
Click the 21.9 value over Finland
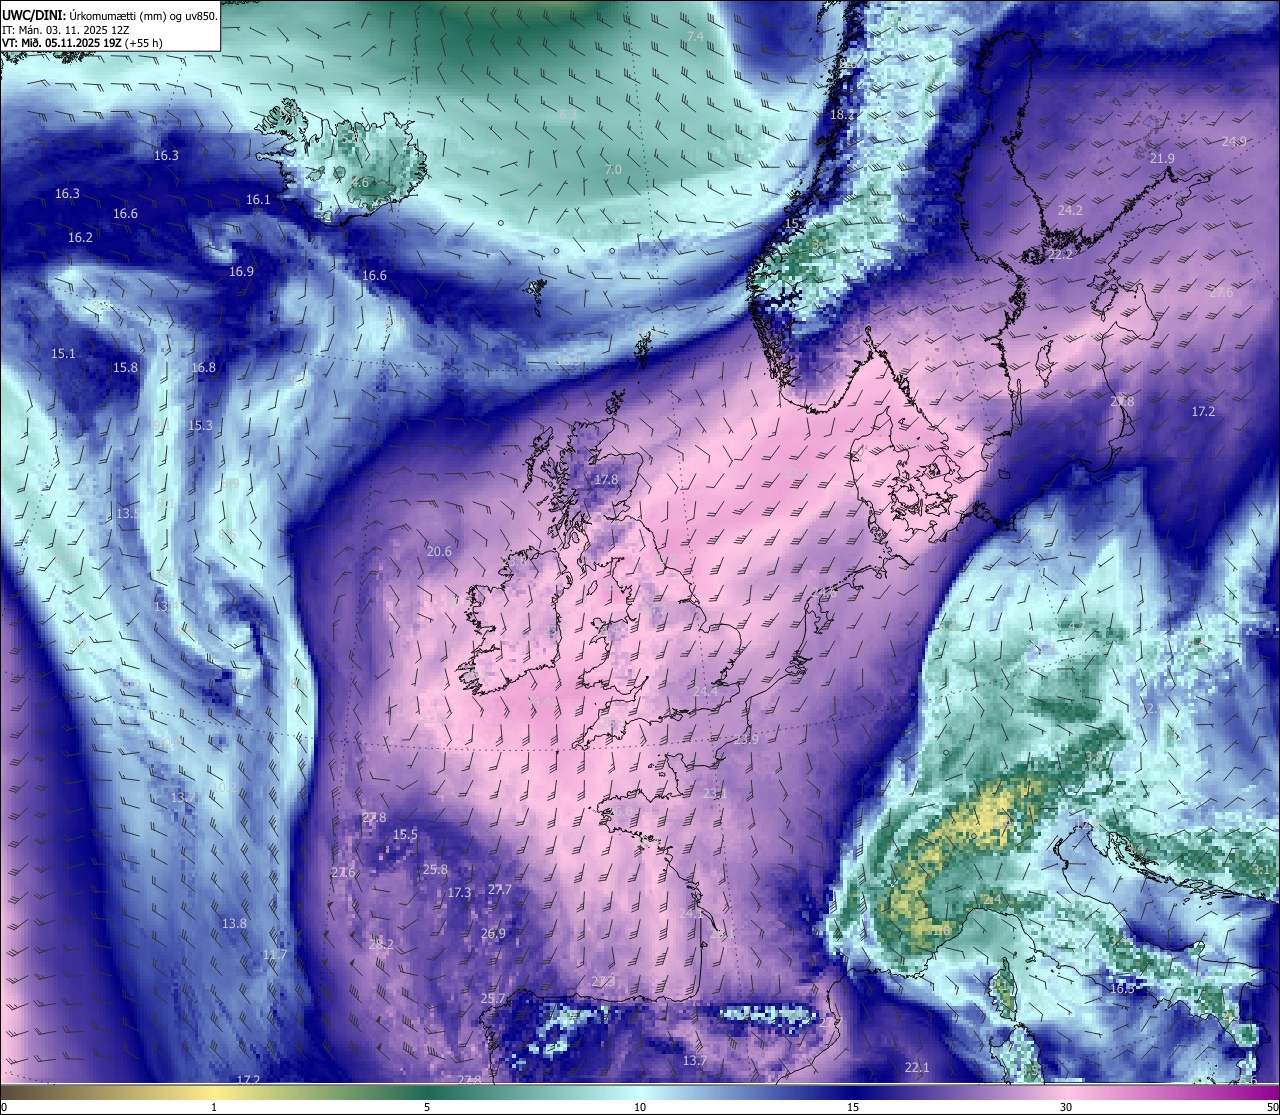(x=1162, y=158)
